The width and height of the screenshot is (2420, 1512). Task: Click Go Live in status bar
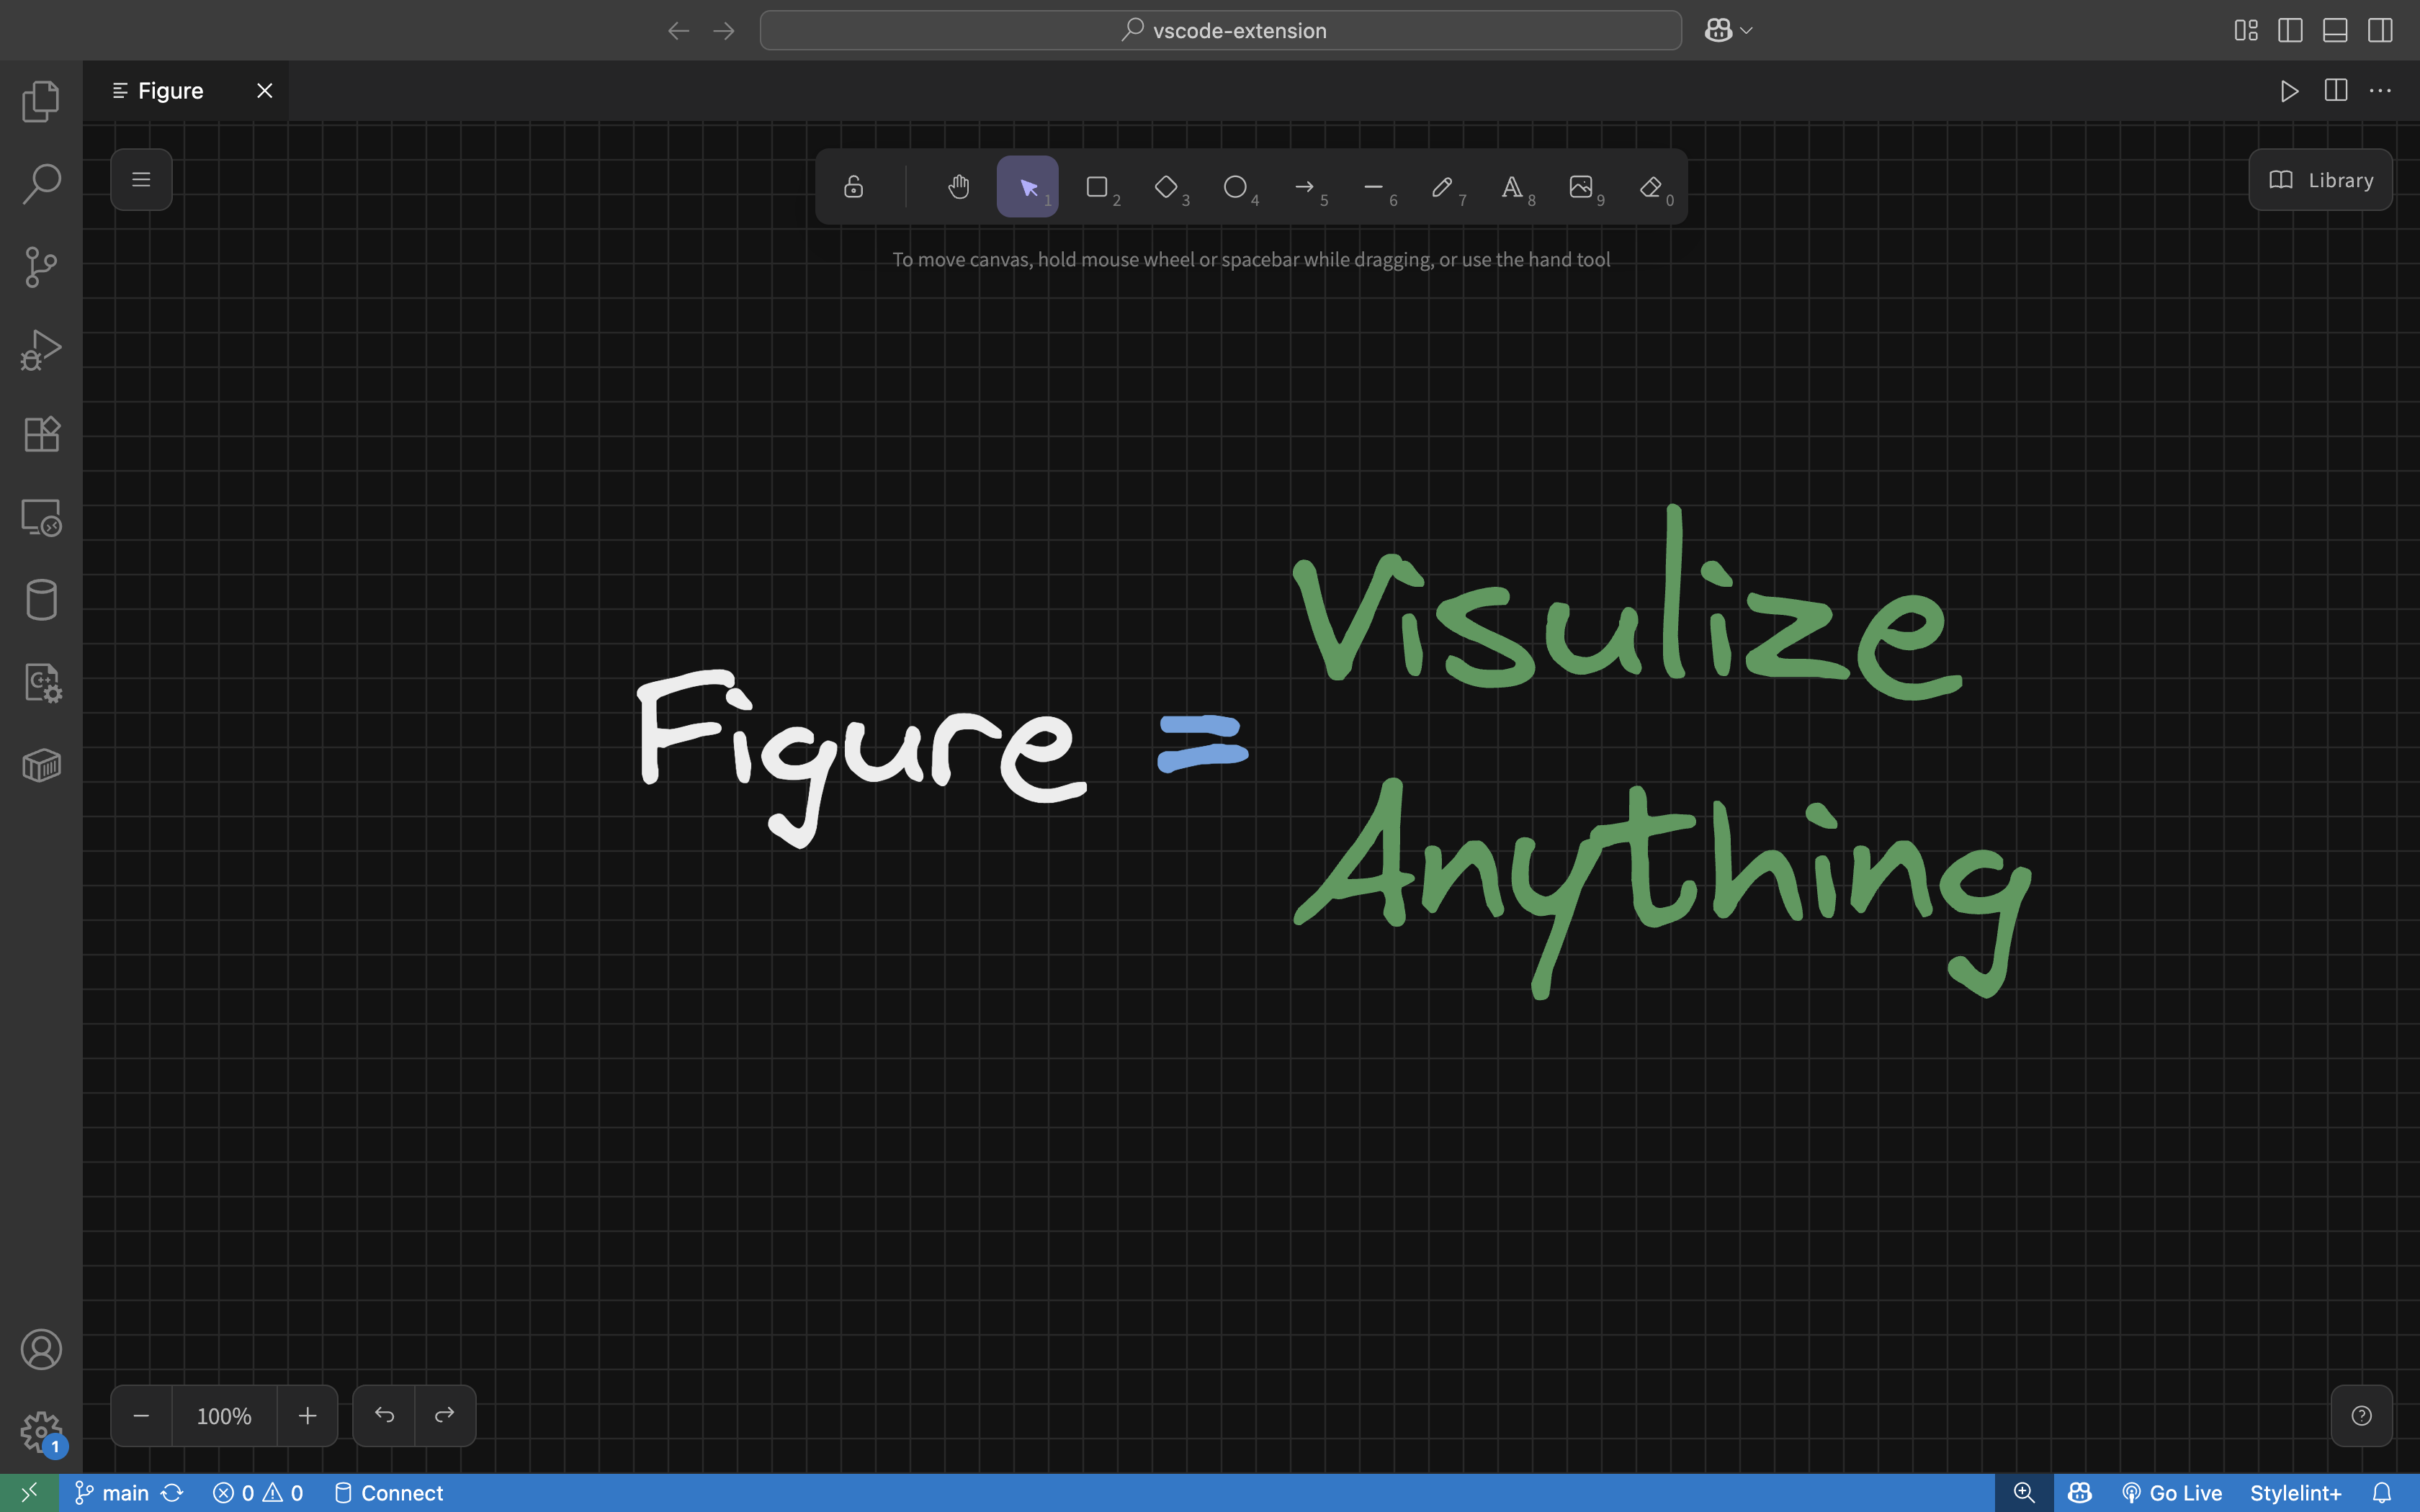(x=2172, y=1493)
